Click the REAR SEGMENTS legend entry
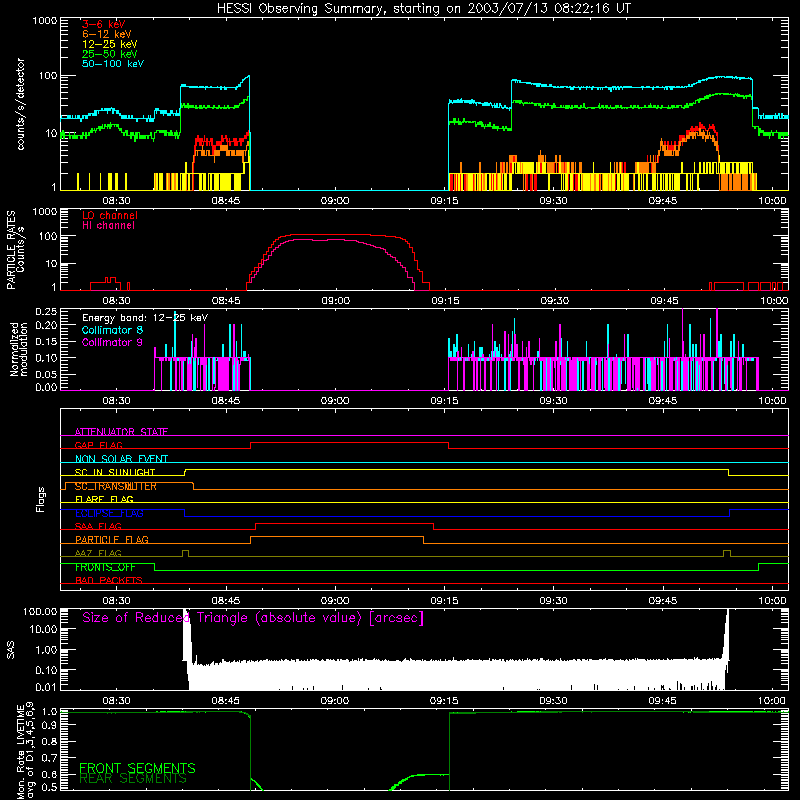Image resolution: width=800 pixels, height=800 pixels. point(133,779)
